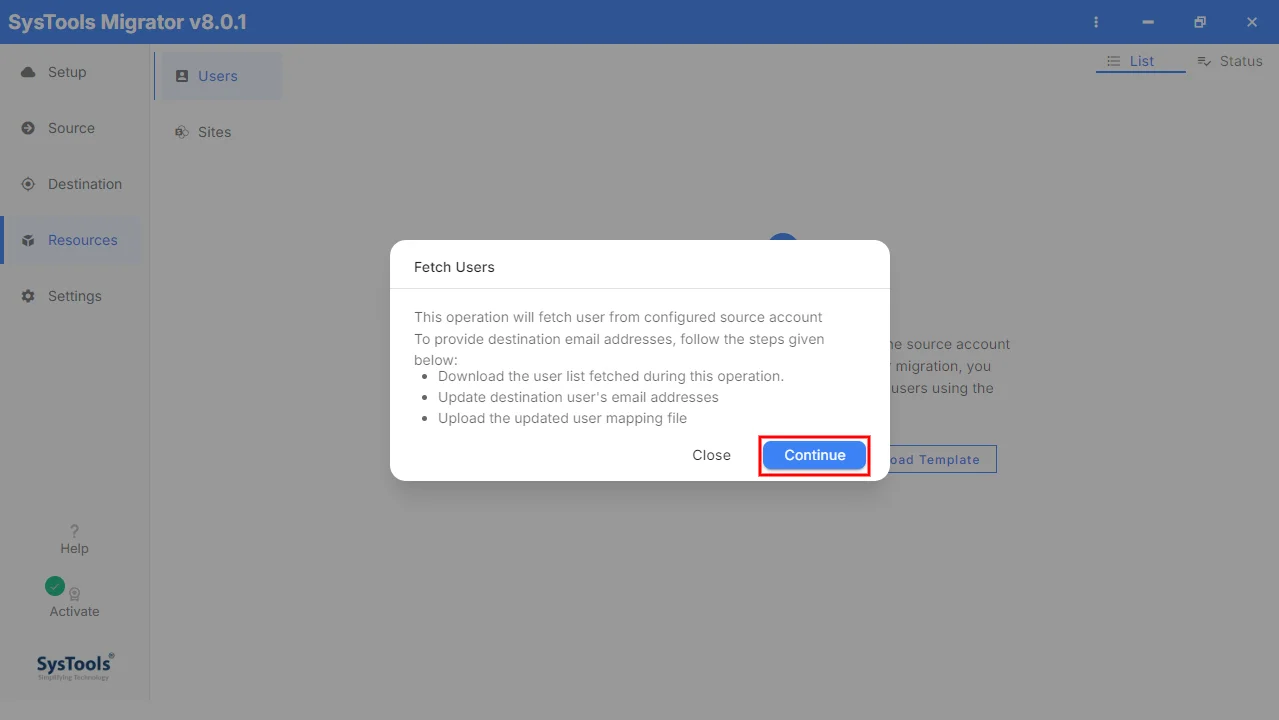The width and height of the screenshot is (1279, 720).
Task: Click the Settings gear icon
Action: pos(28,296)
